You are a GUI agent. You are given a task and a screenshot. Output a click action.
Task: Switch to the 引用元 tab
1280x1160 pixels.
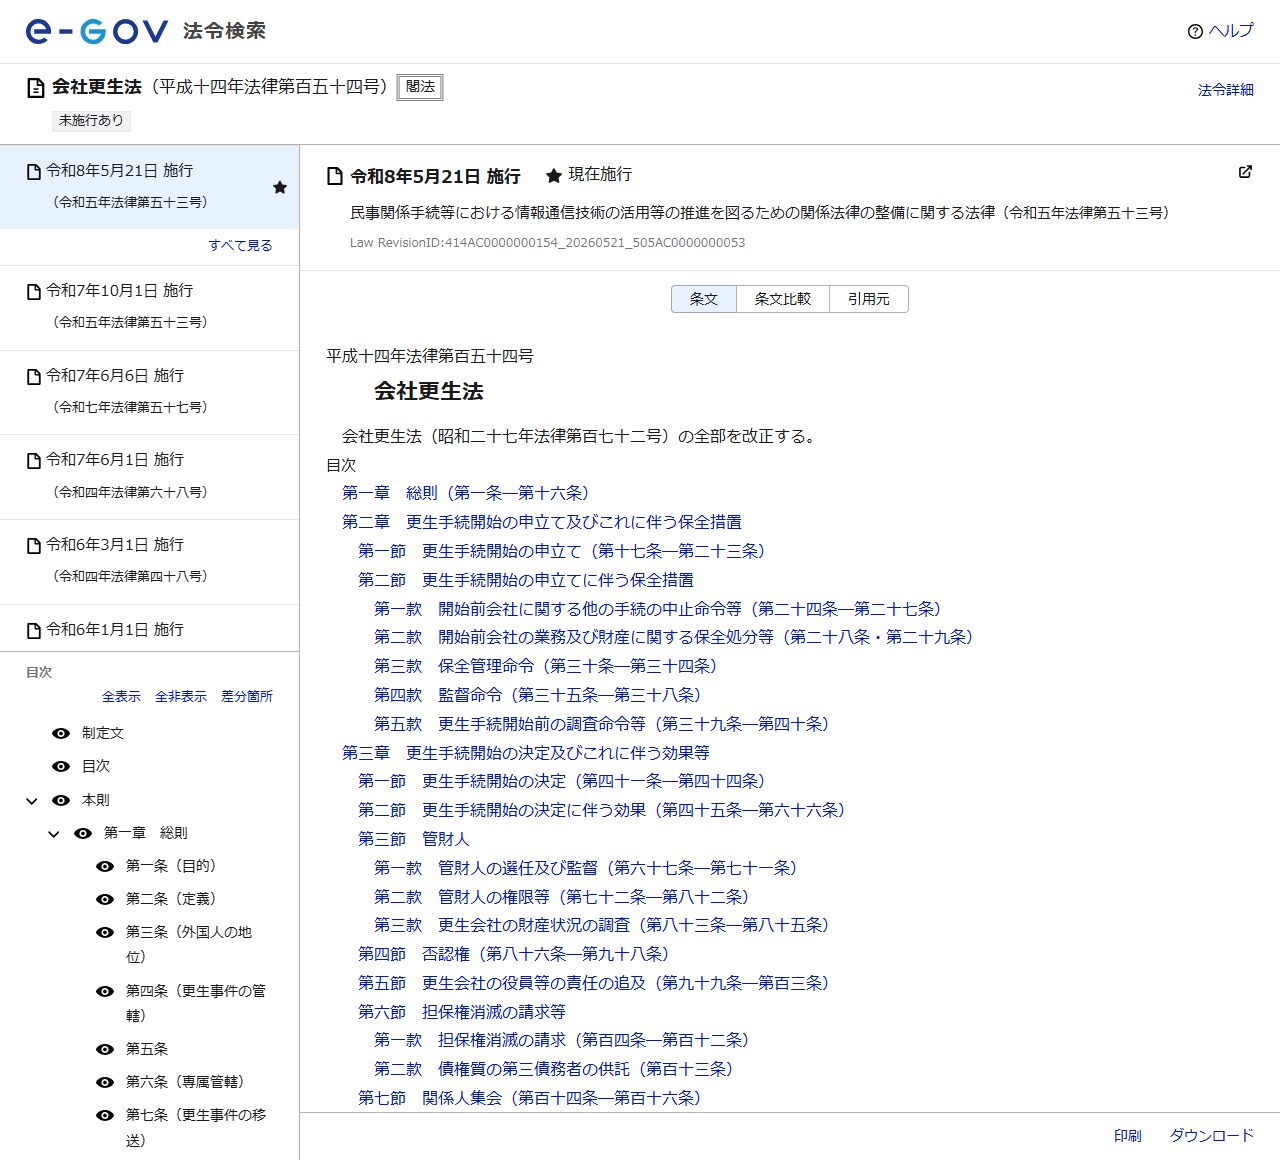[x=869, y=299]
